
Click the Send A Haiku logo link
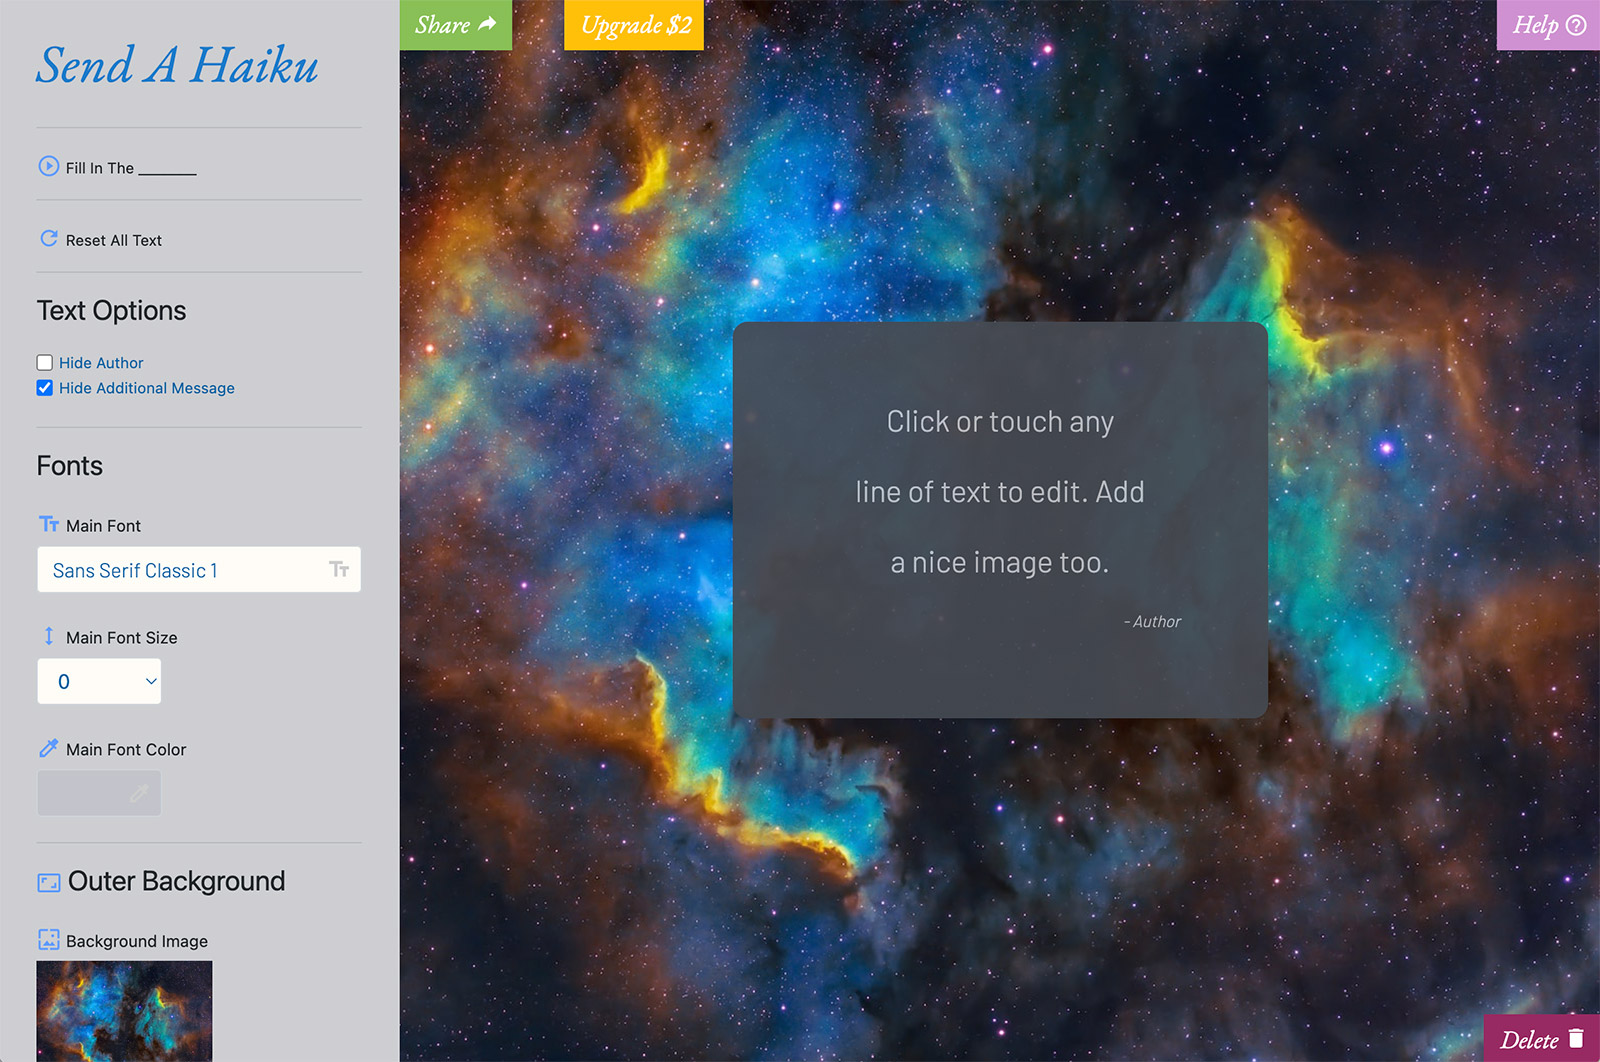[x=177, y=66]
